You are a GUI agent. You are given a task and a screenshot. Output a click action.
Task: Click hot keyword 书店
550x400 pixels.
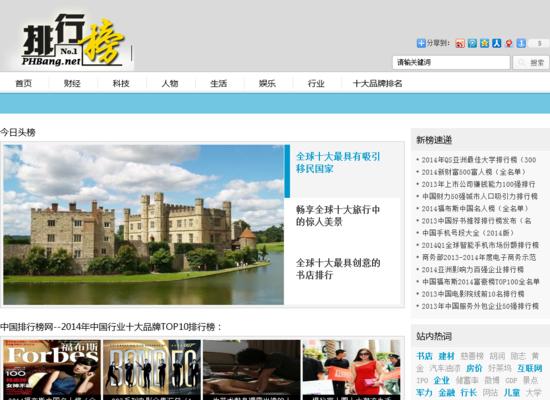point(424,356)
